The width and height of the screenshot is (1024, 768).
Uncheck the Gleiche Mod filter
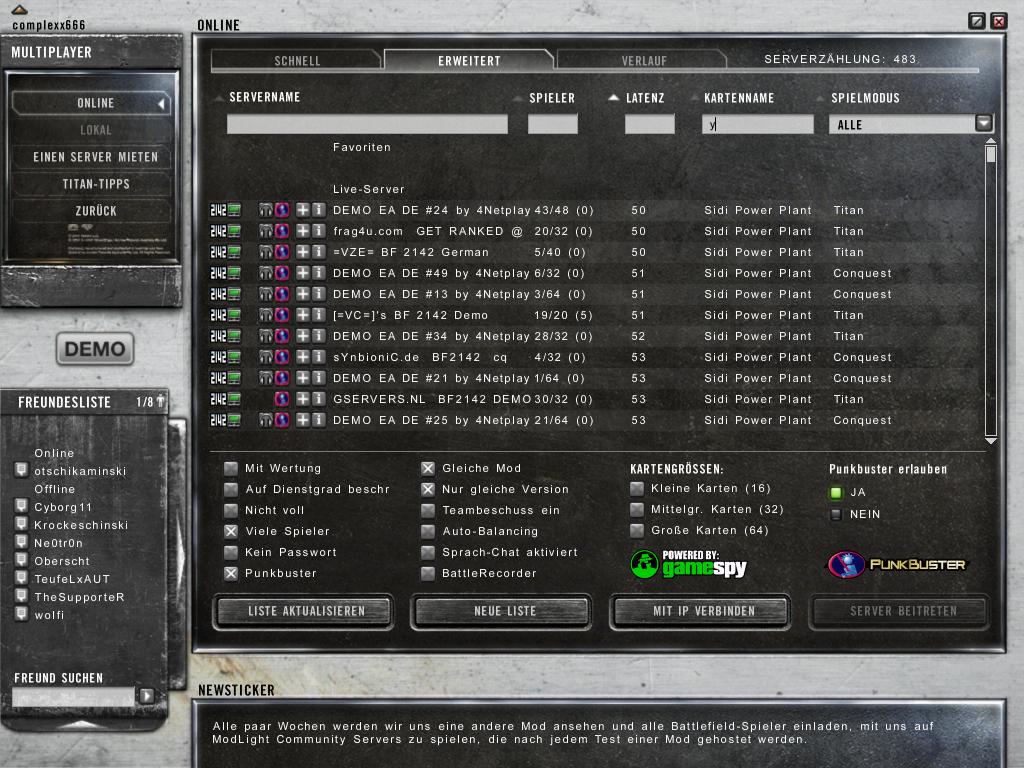click(428, 468)
